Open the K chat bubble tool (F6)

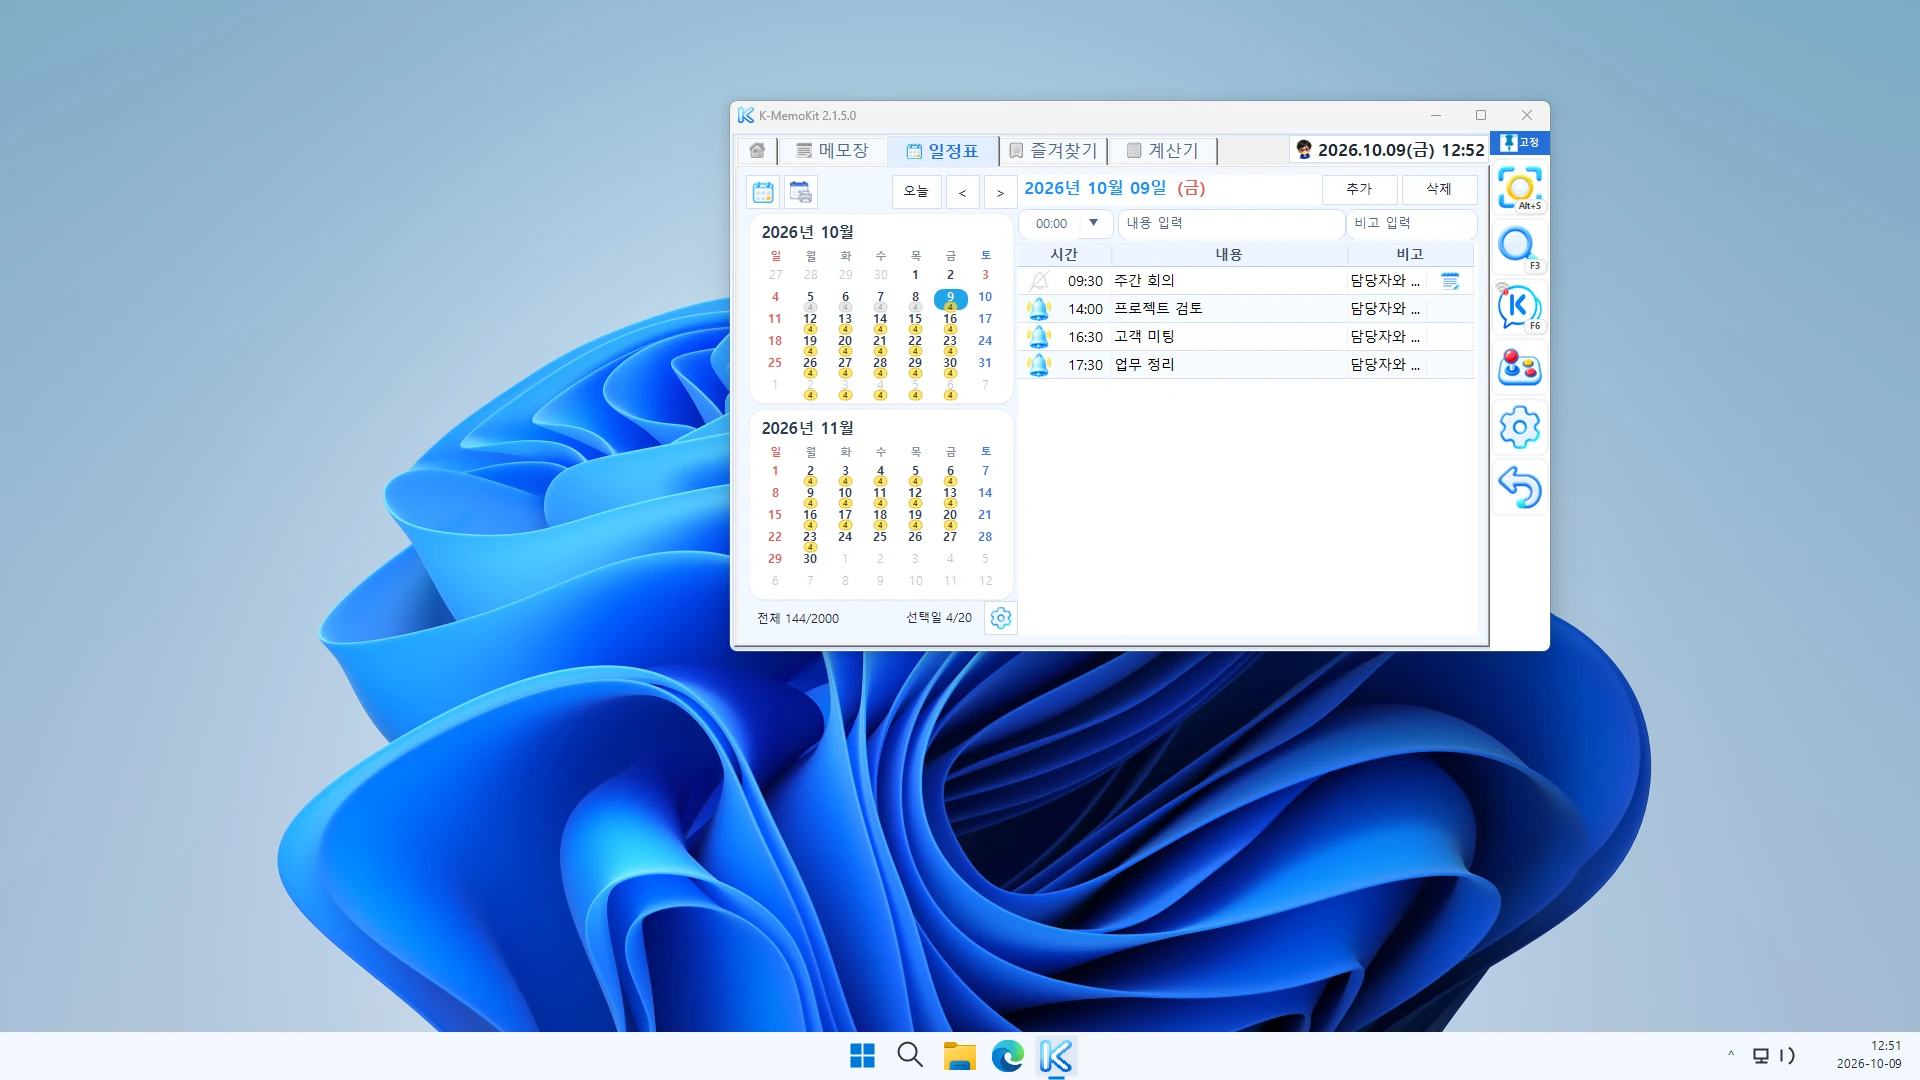(1520, 308)
